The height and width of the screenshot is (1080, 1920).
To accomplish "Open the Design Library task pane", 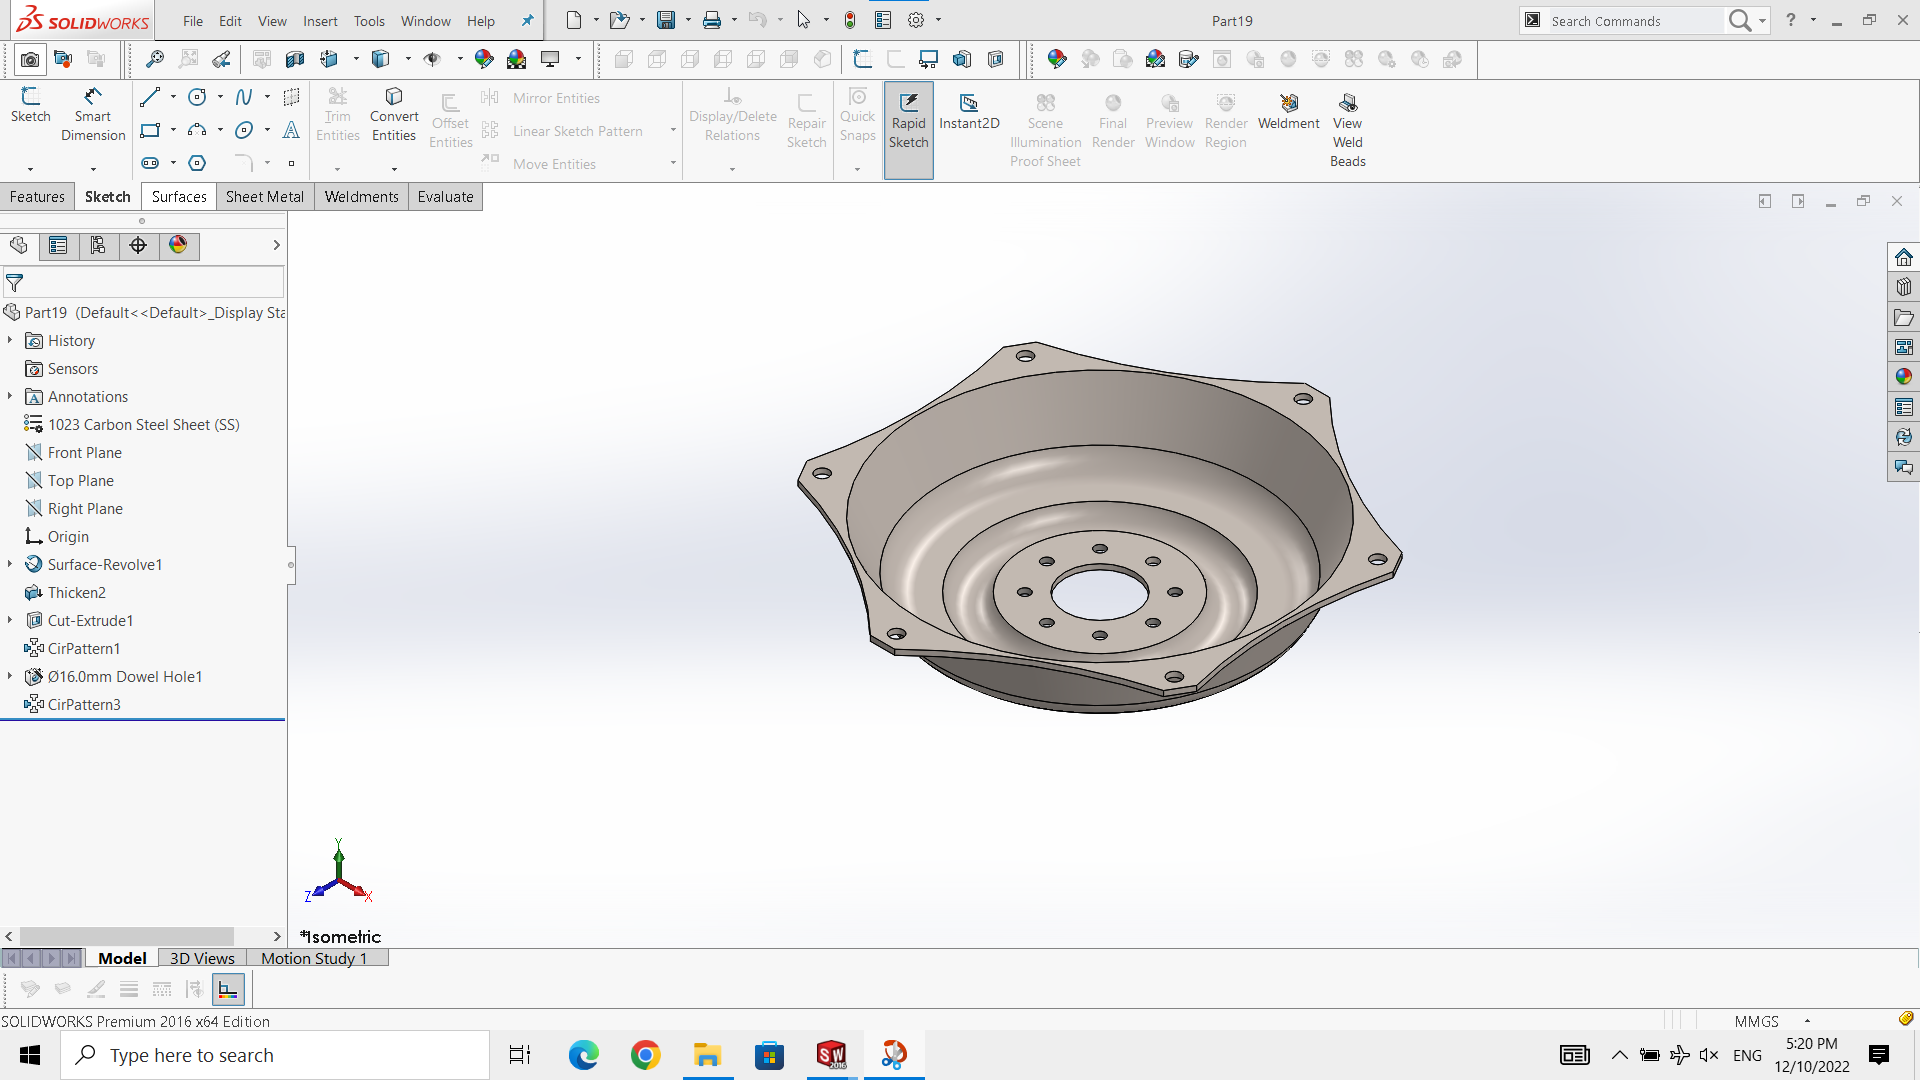I will pyautogui.click(x=1903, y=287).
